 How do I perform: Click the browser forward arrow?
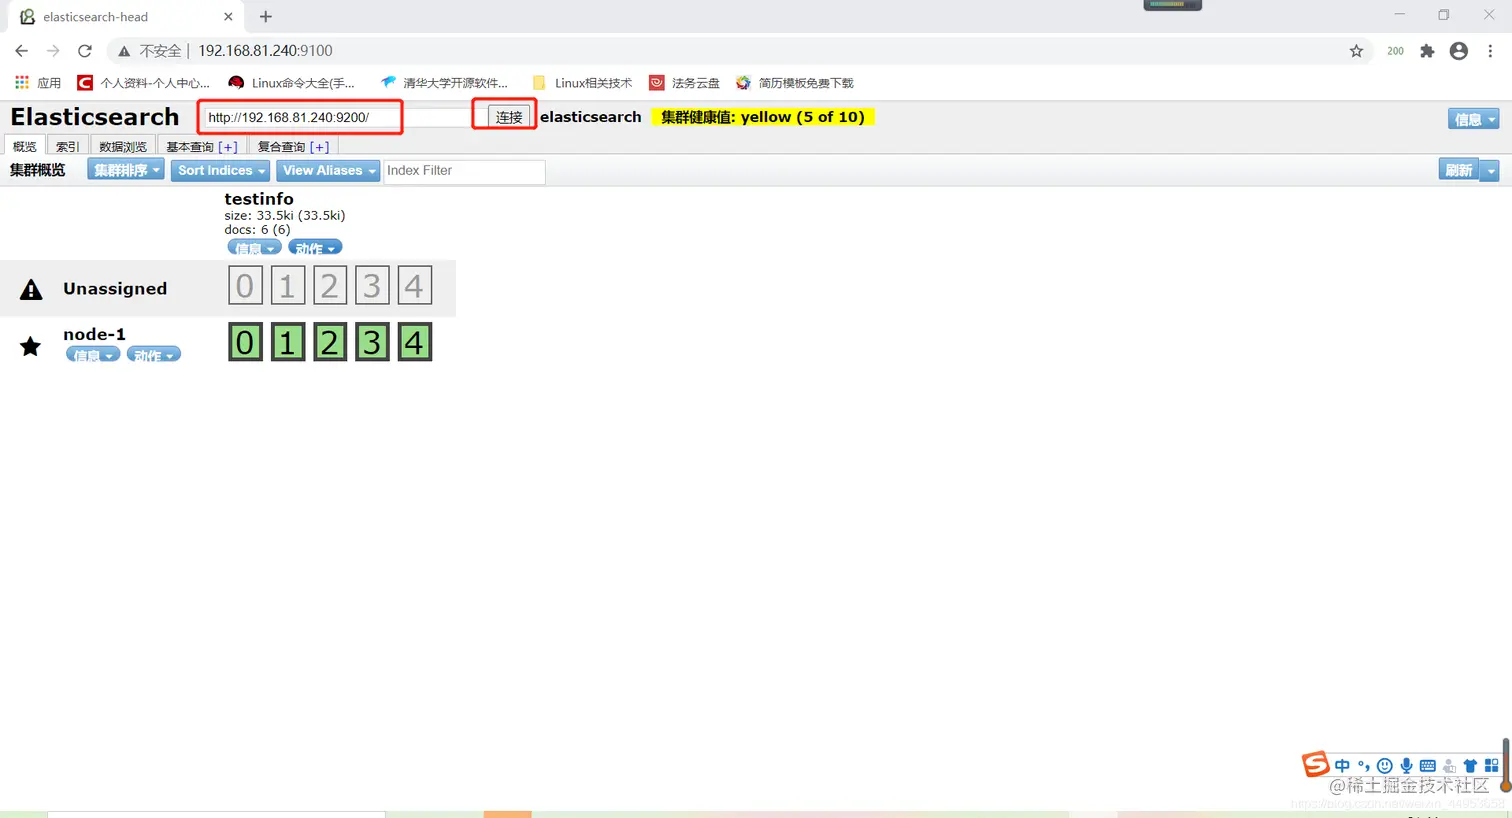(53, 51)
